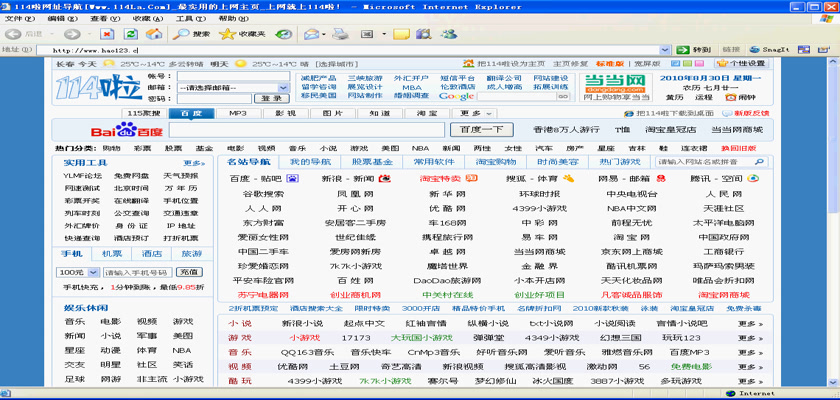Click the 请输入手机号码 phone number field
The image size is (840, 400).
[x=138, y=272]
